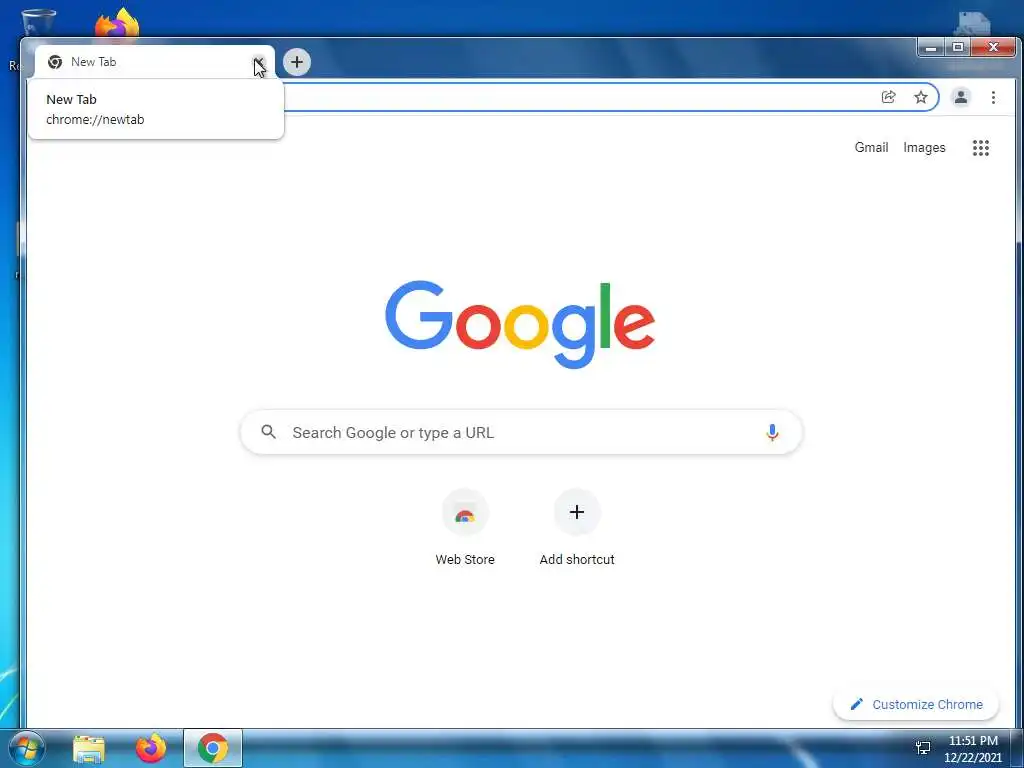Image resolution: width=1024 pixels, height=768 pixels.
Task: Select the New Tab tab
Action: (x=154, y=62)
